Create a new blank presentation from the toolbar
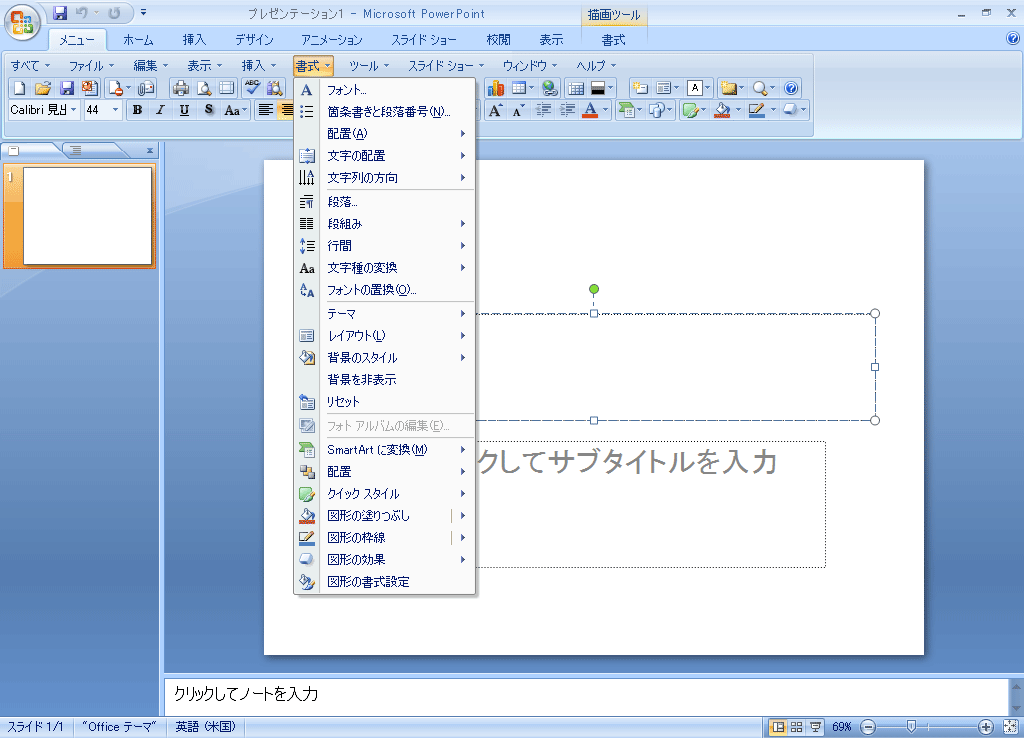 pyautogui.click(x=20, y=88)
